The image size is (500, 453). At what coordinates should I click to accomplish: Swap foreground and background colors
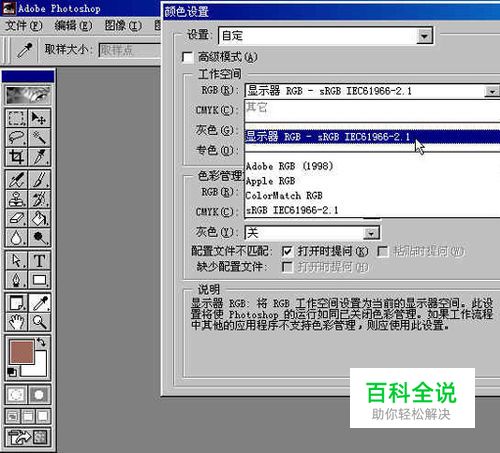[x=42, y=342]
